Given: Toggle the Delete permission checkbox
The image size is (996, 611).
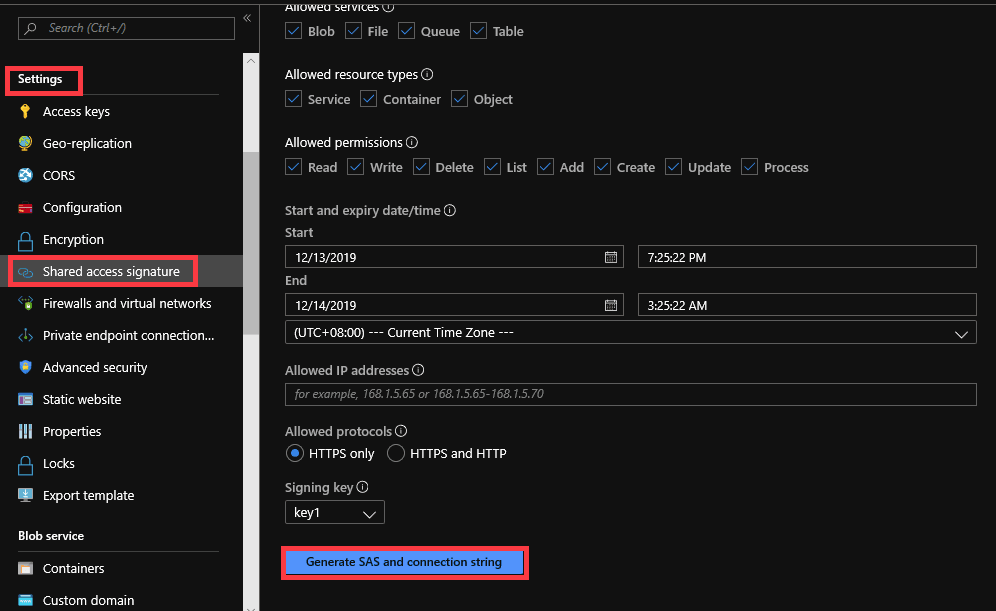Looking at the screenshot, I should (422, 167).
